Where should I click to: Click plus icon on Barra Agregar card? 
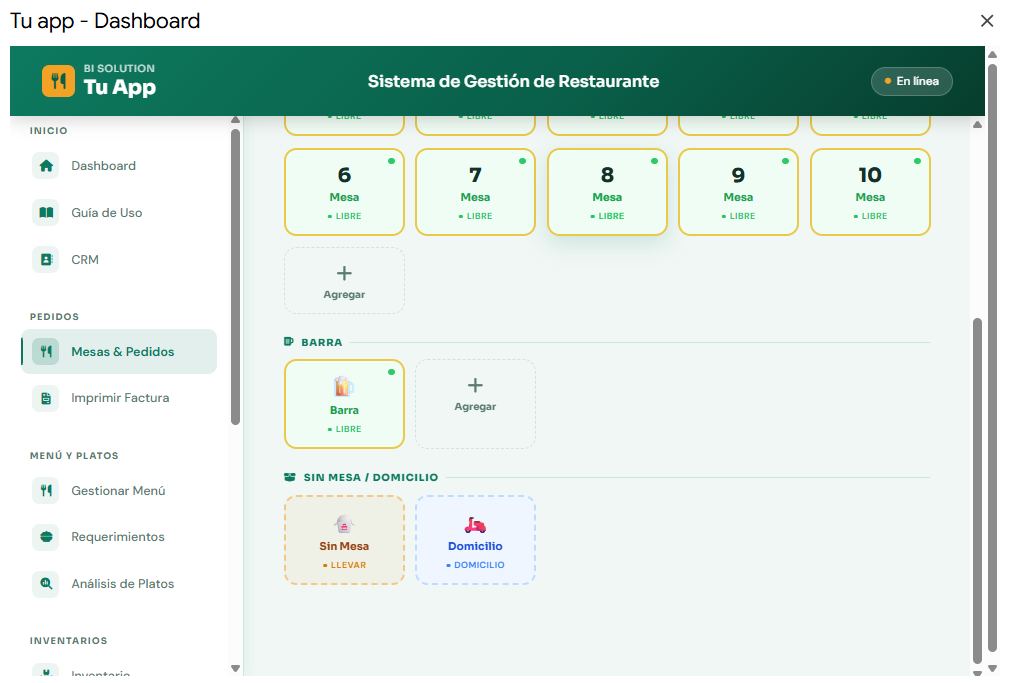[x=475, y=386]
